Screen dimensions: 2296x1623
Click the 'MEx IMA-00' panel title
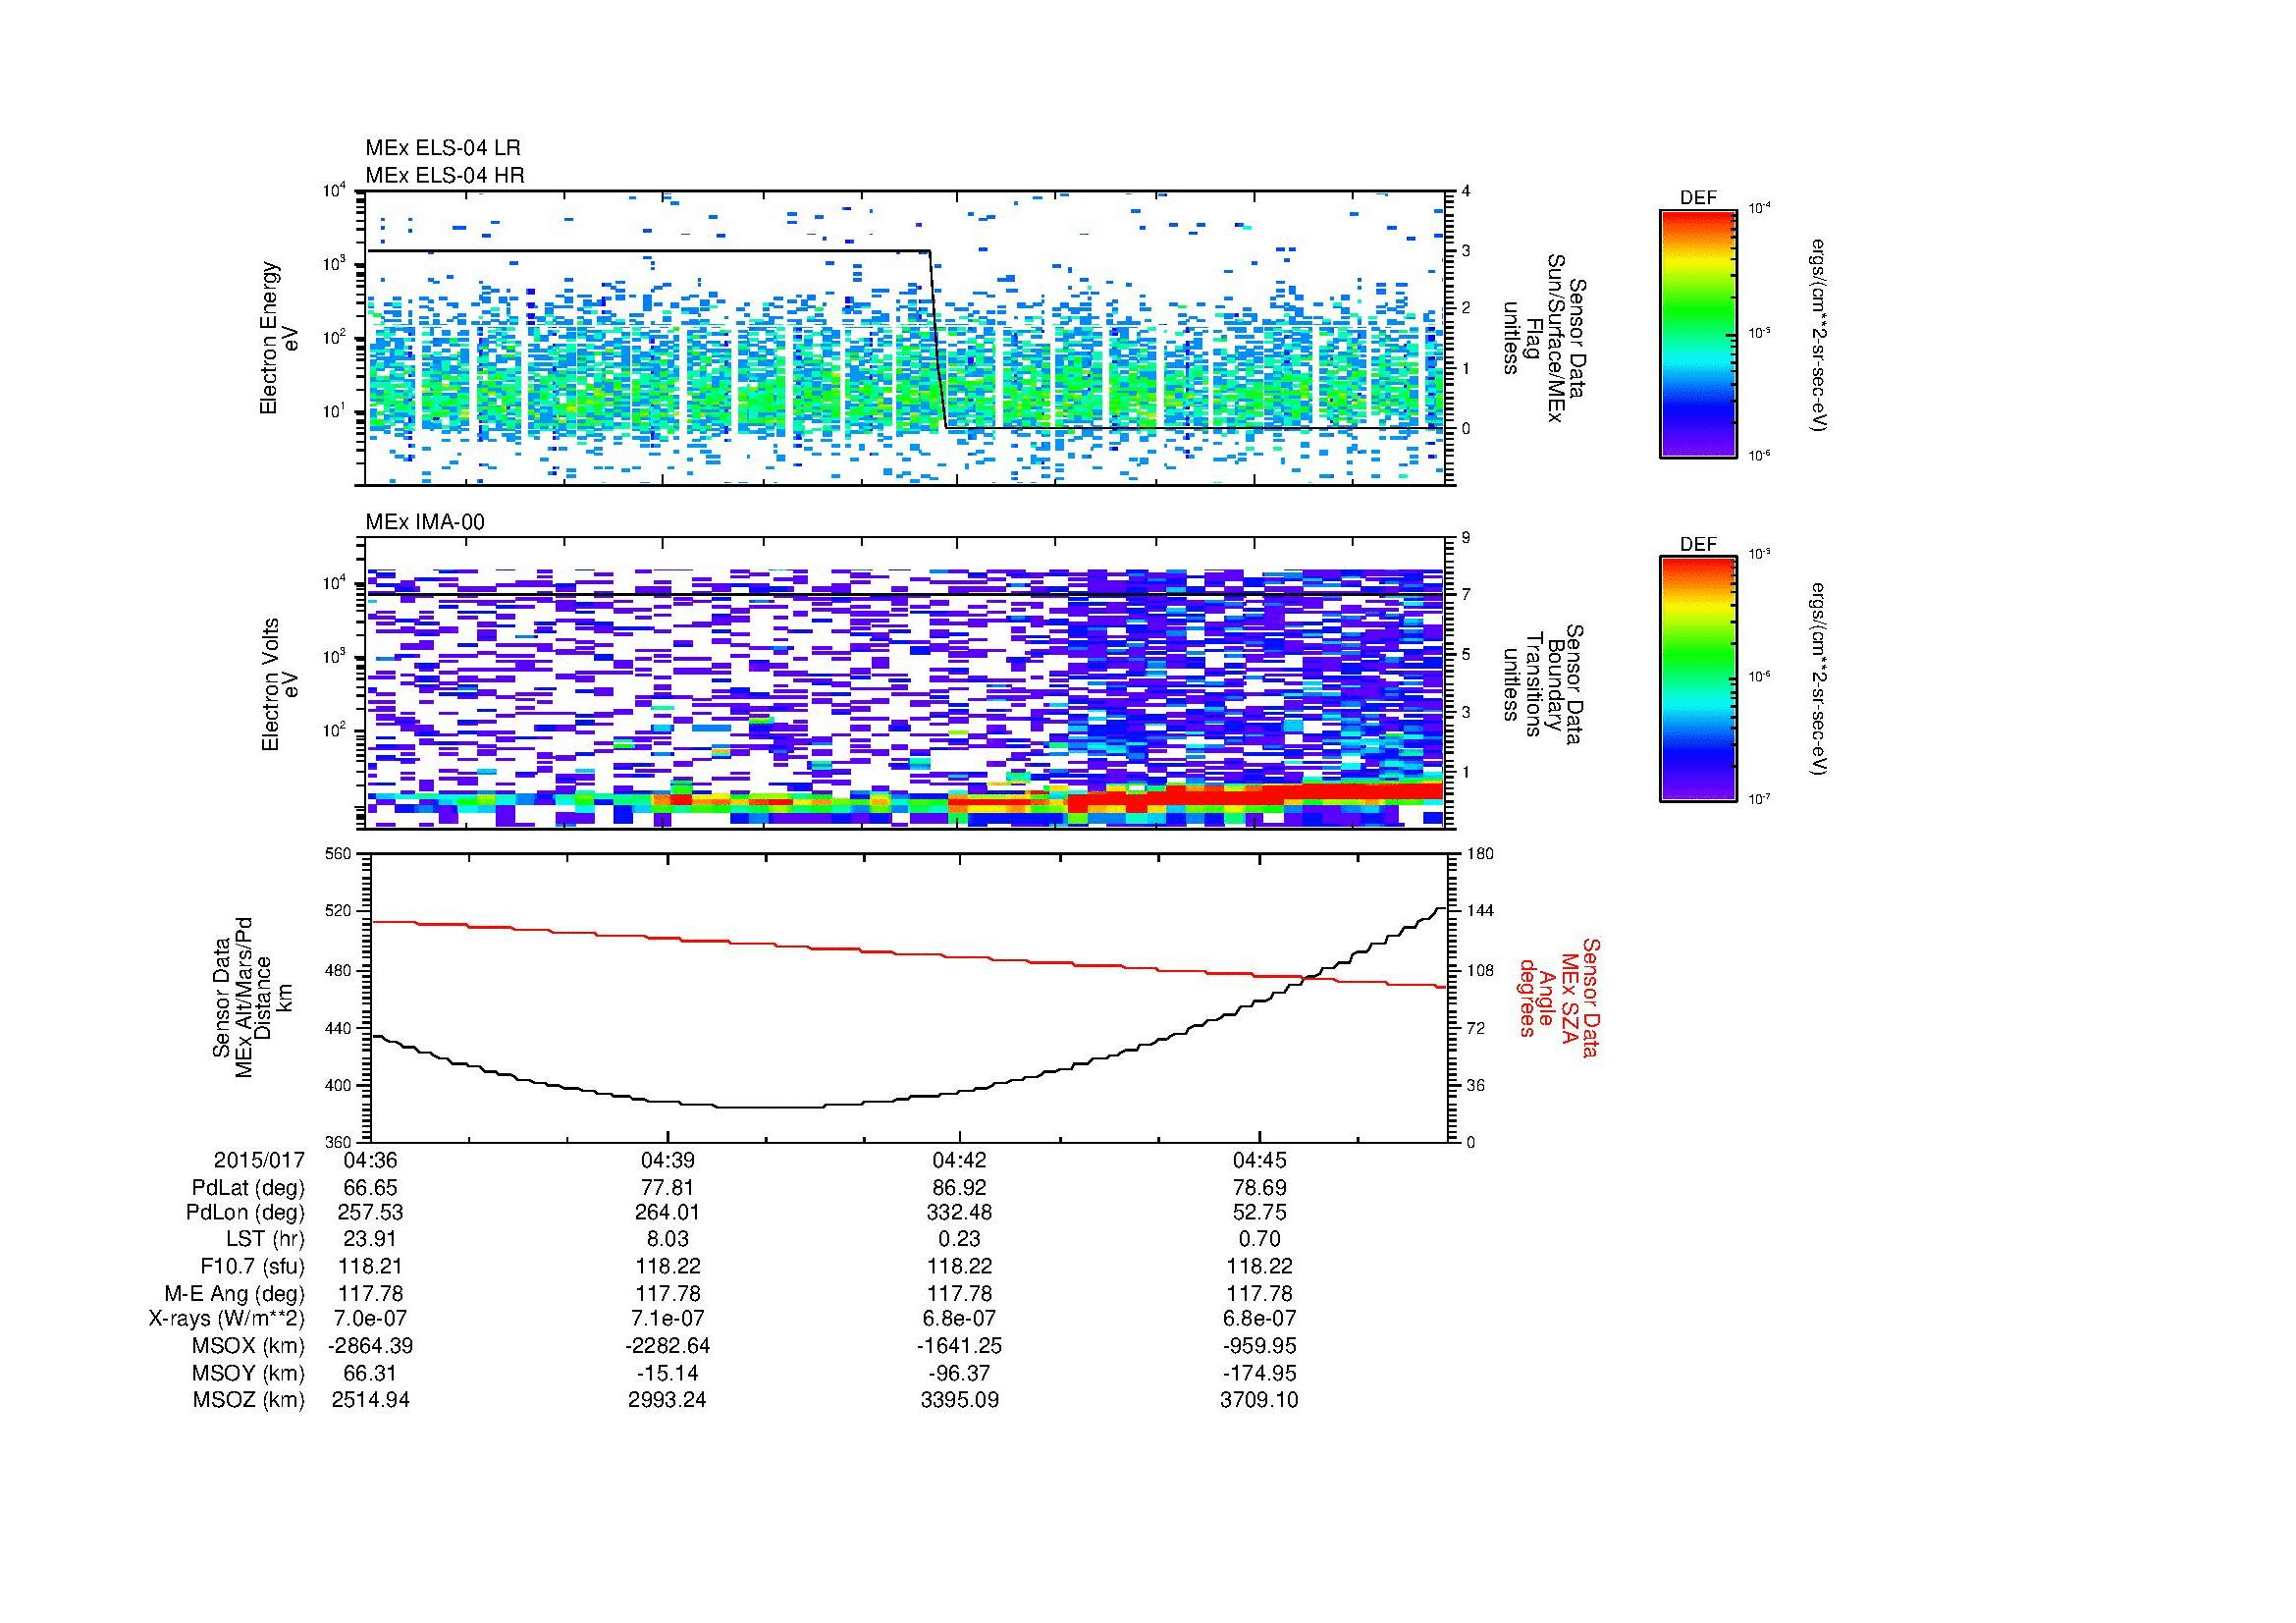pyautogui.click(x=425, y=522)
